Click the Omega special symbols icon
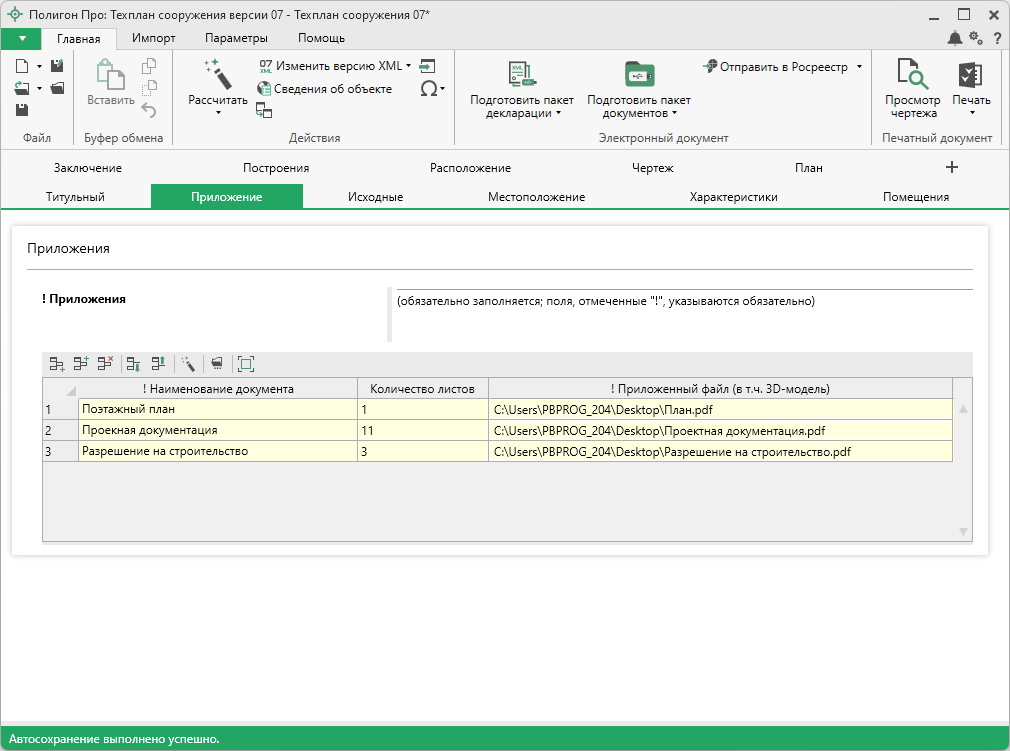Screen dimensions: 1010x751 coord(429,88)
